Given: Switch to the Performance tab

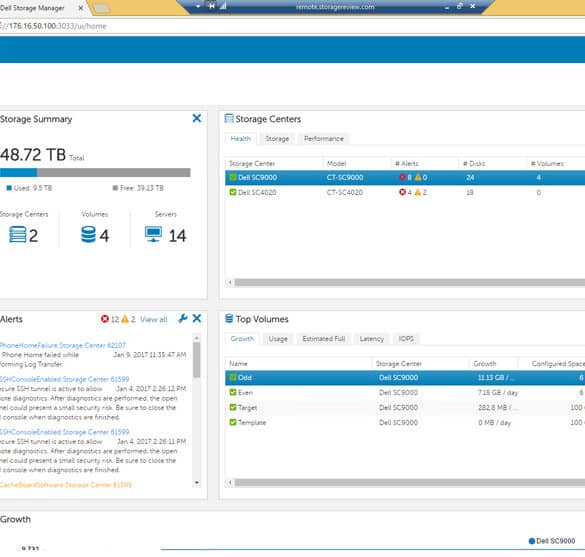Looking at the screenshot, I should point(324,139).
